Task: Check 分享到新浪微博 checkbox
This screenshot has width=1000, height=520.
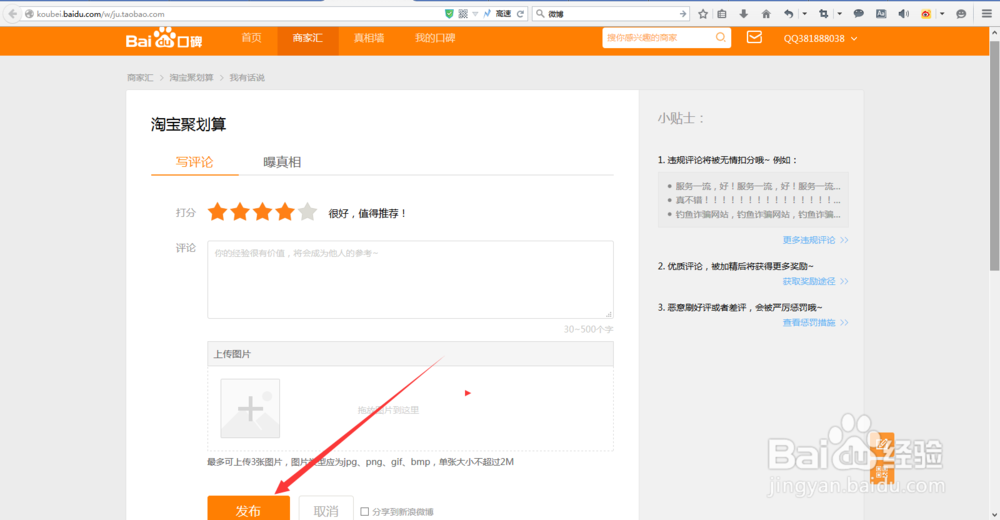Action: (x=365, y=512)
